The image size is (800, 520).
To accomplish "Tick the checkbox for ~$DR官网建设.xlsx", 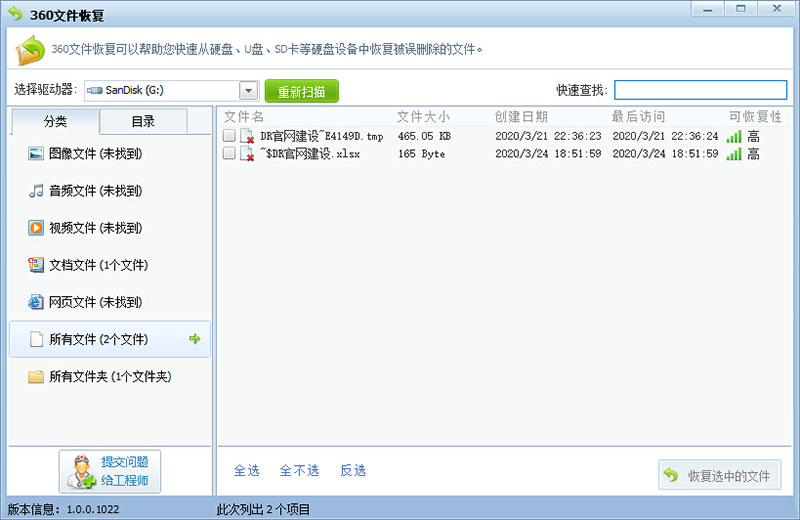I will (x=229, y=153).
